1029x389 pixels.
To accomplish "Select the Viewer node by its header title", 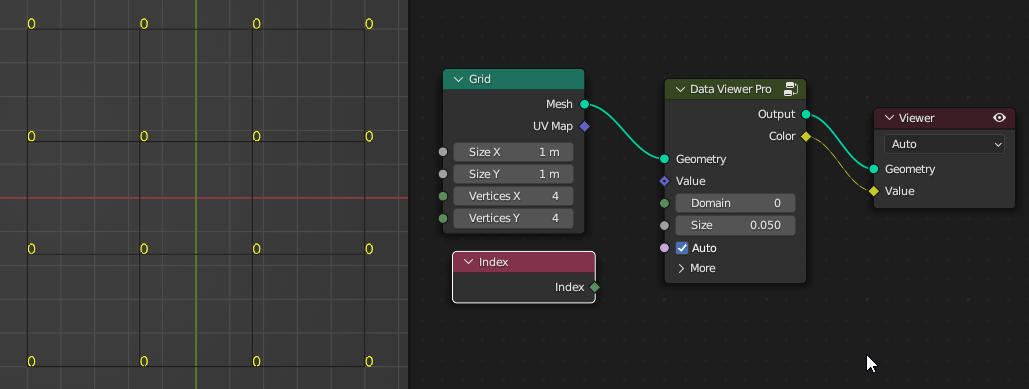I will coord(916,118).
